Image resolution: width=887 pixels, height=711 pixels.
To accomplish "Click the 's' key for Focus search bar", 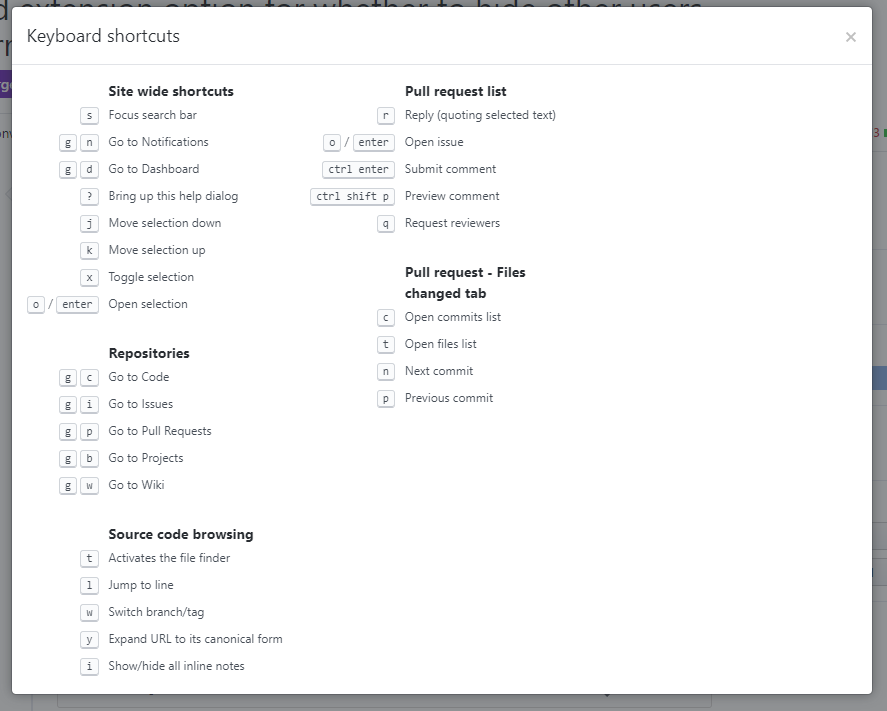I will click(x=89, y=115).
